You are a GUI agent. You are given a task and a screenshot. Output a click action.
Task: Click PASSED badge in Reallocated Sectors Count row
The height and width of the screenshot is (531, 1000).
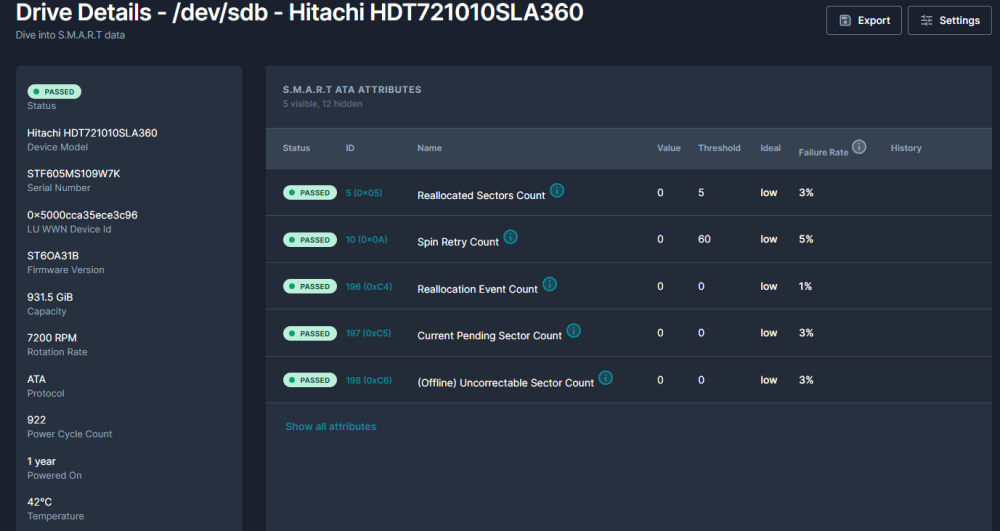tap(310, 193)
